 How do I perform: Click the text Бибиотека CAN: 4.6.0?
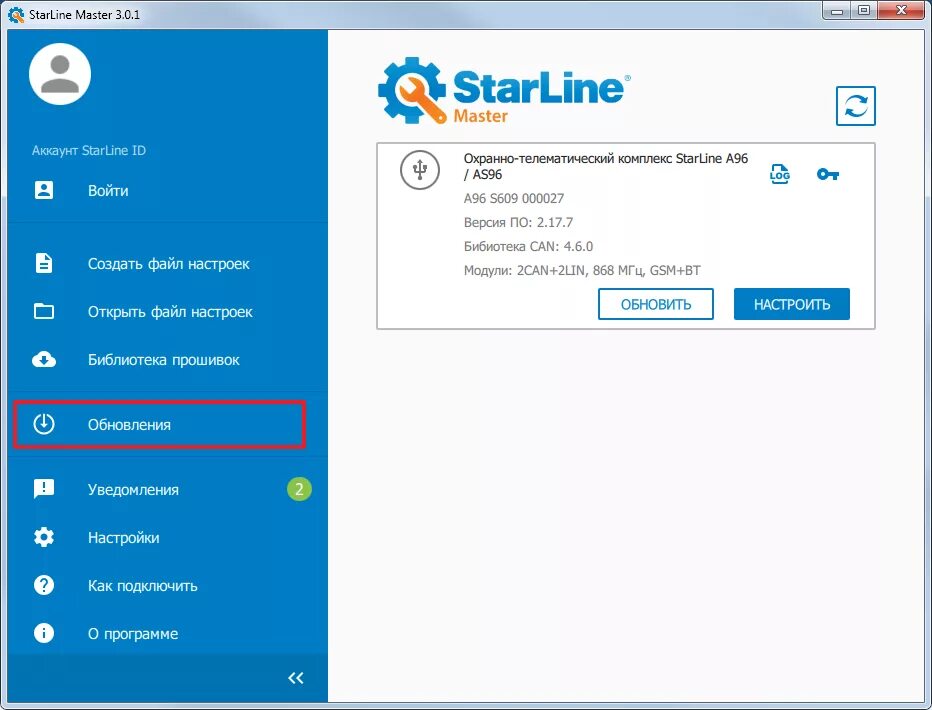(528, 247)
